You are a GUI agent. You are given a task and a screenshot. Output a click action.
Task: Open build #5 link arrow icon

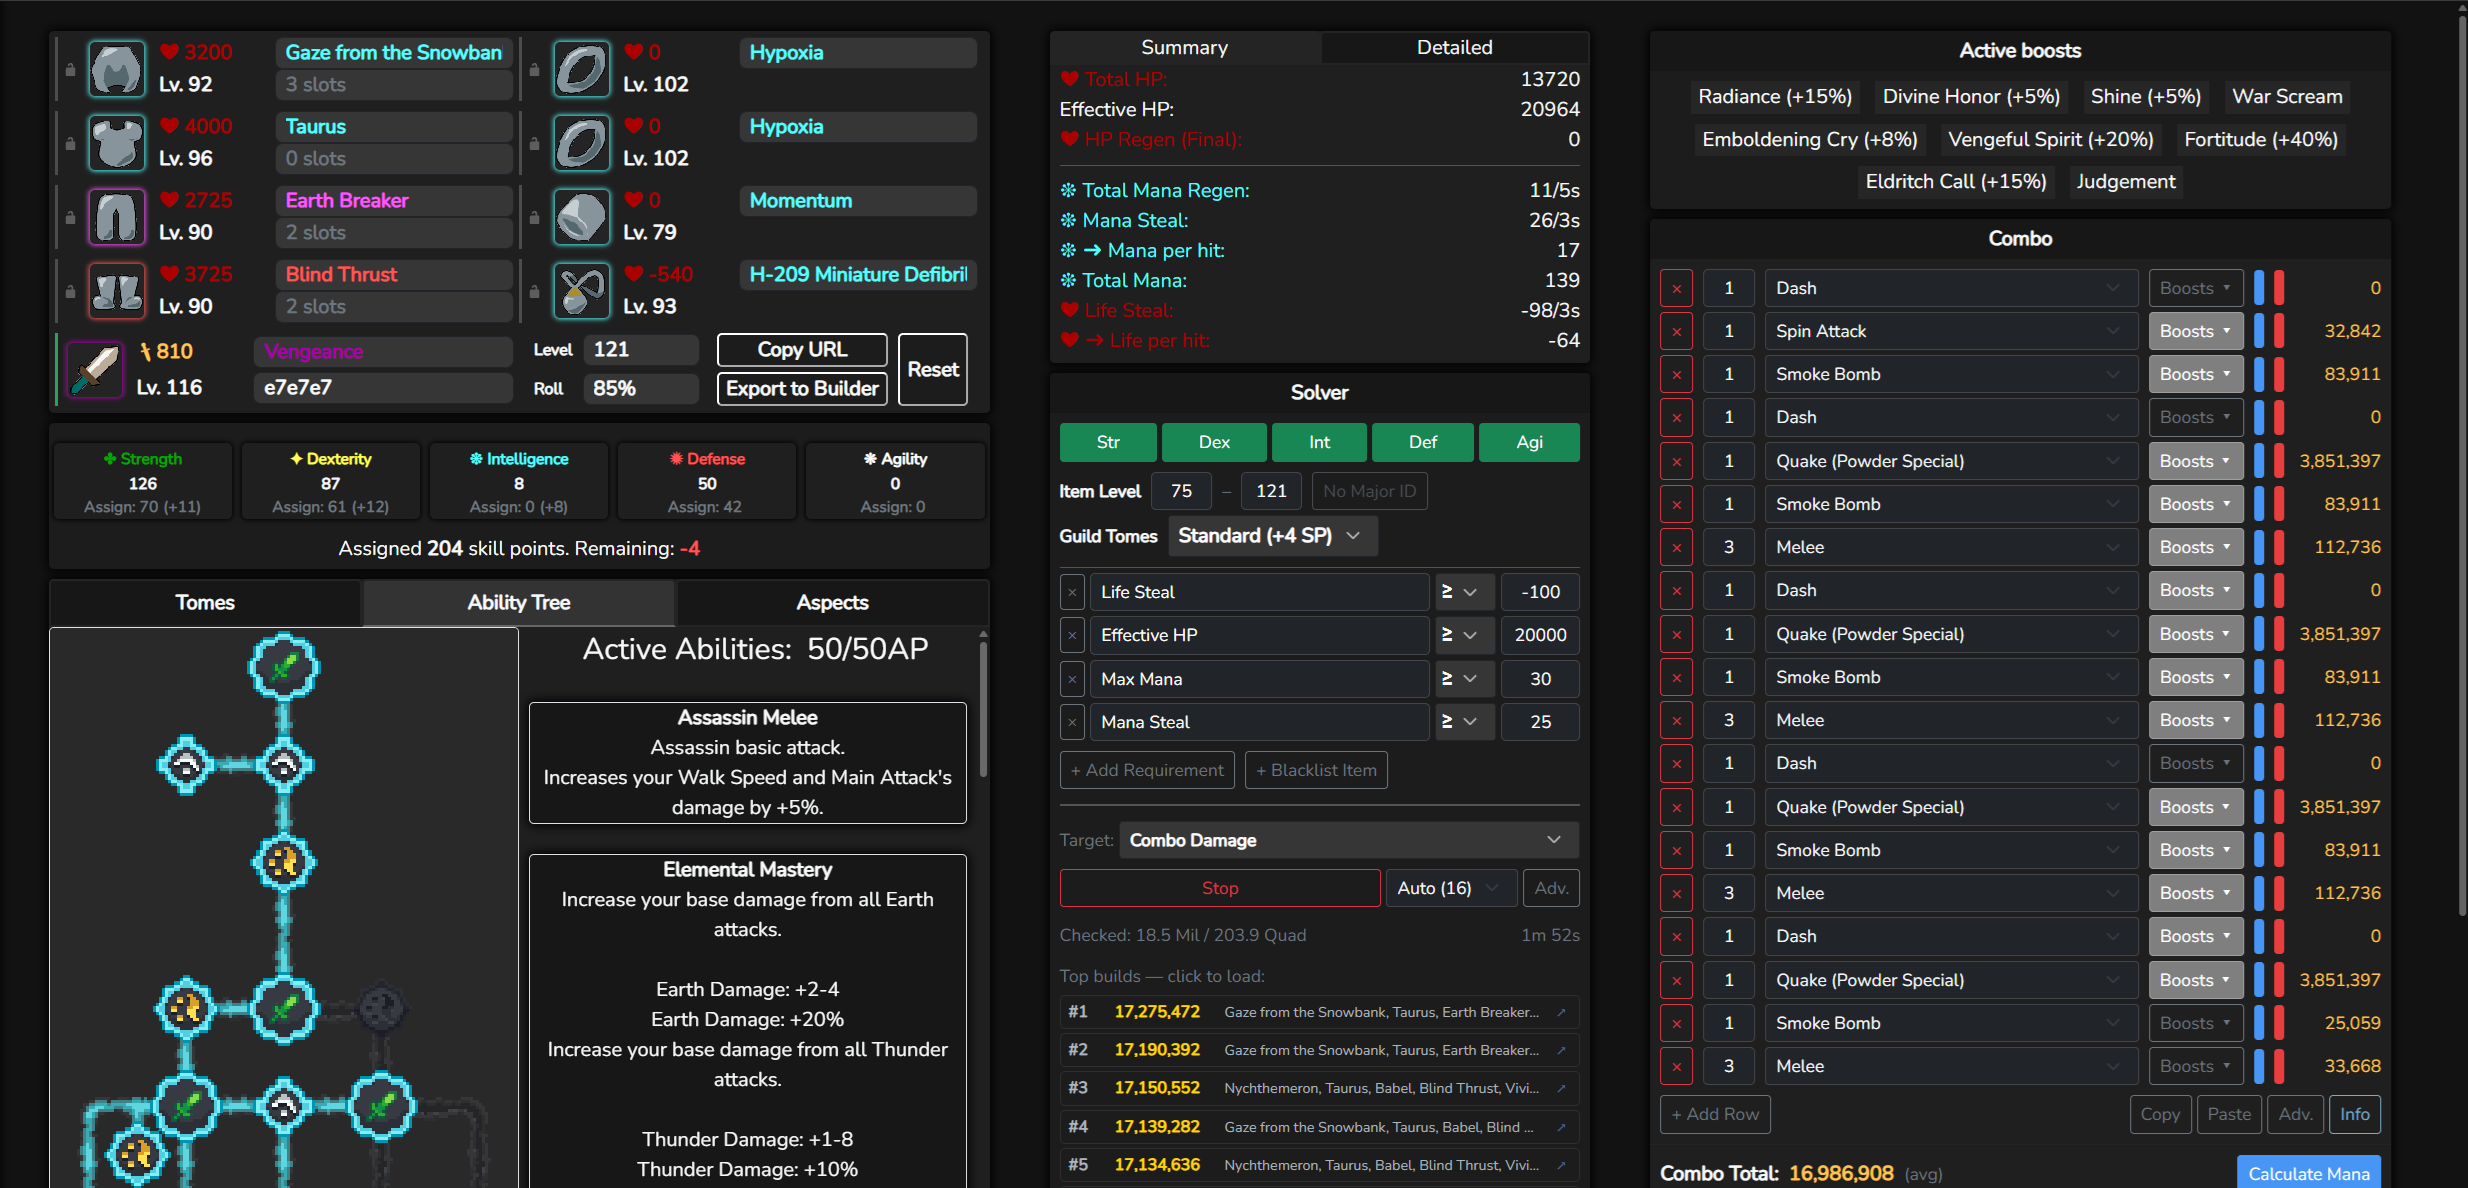(x=1561, y=1165)
